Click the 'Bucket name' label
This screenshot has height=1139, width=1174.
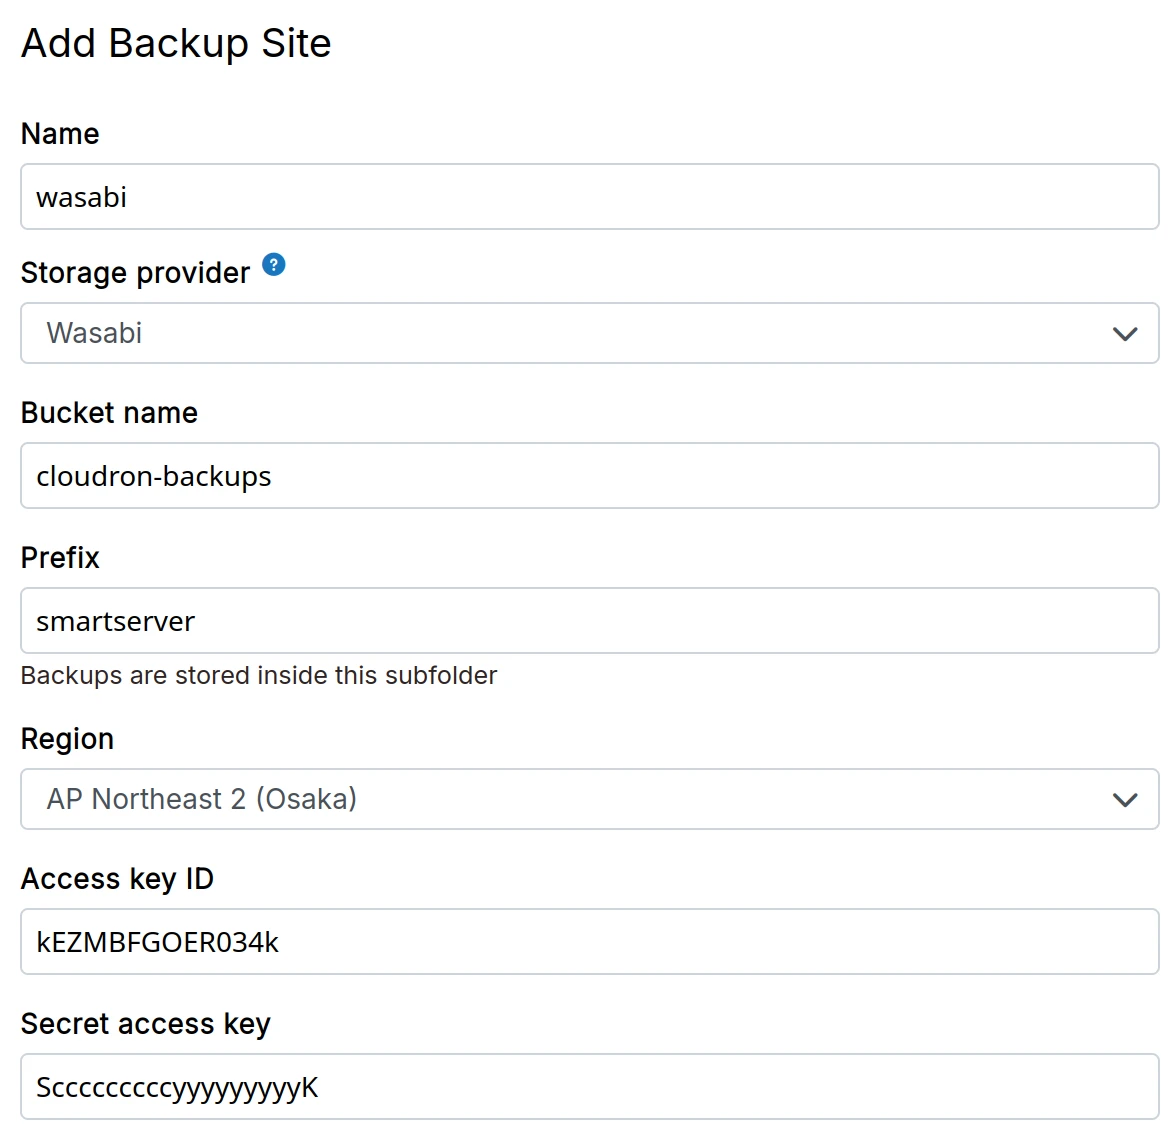point(109,413)
